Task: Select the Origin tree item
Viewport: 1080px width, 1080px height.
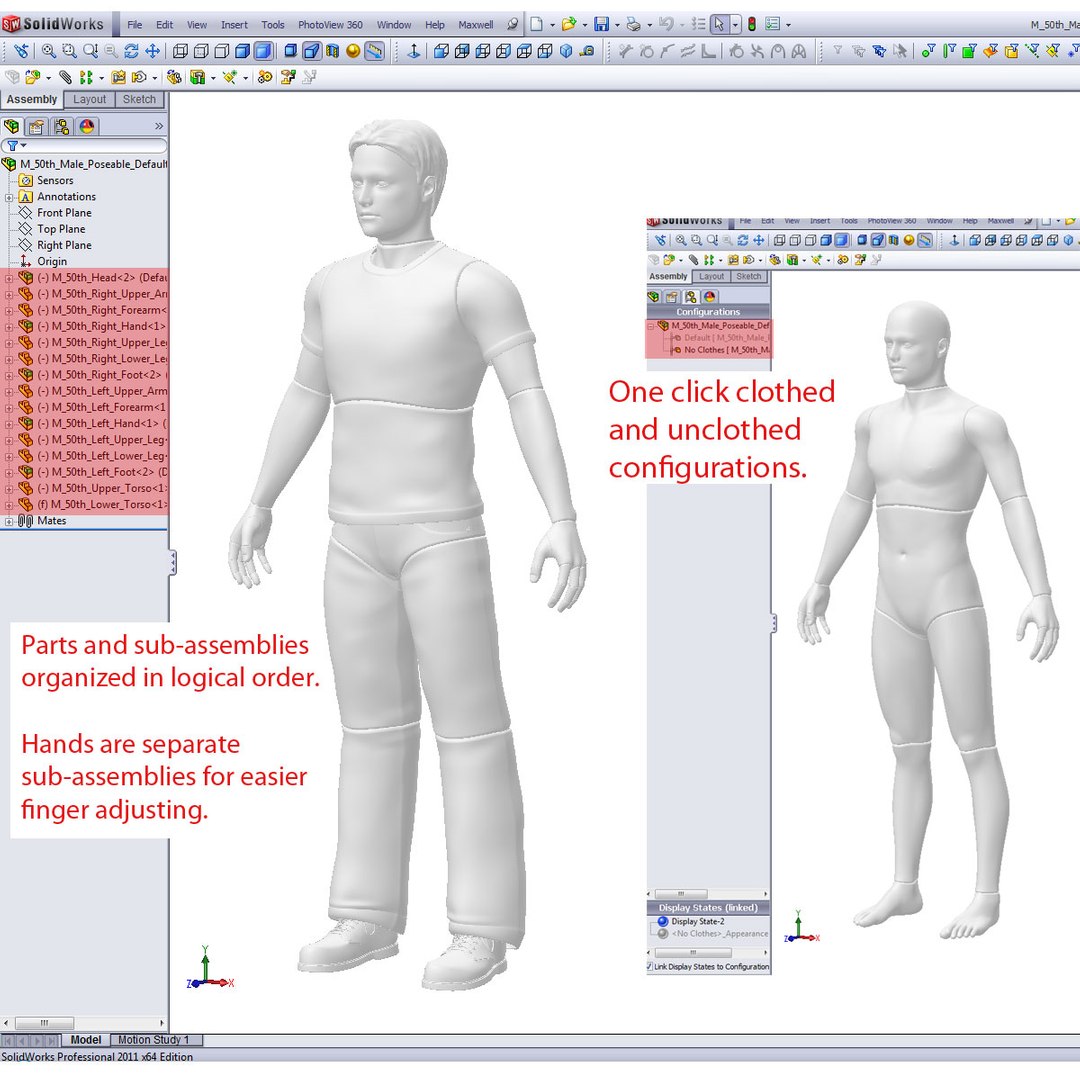Action: coord(43,262)
